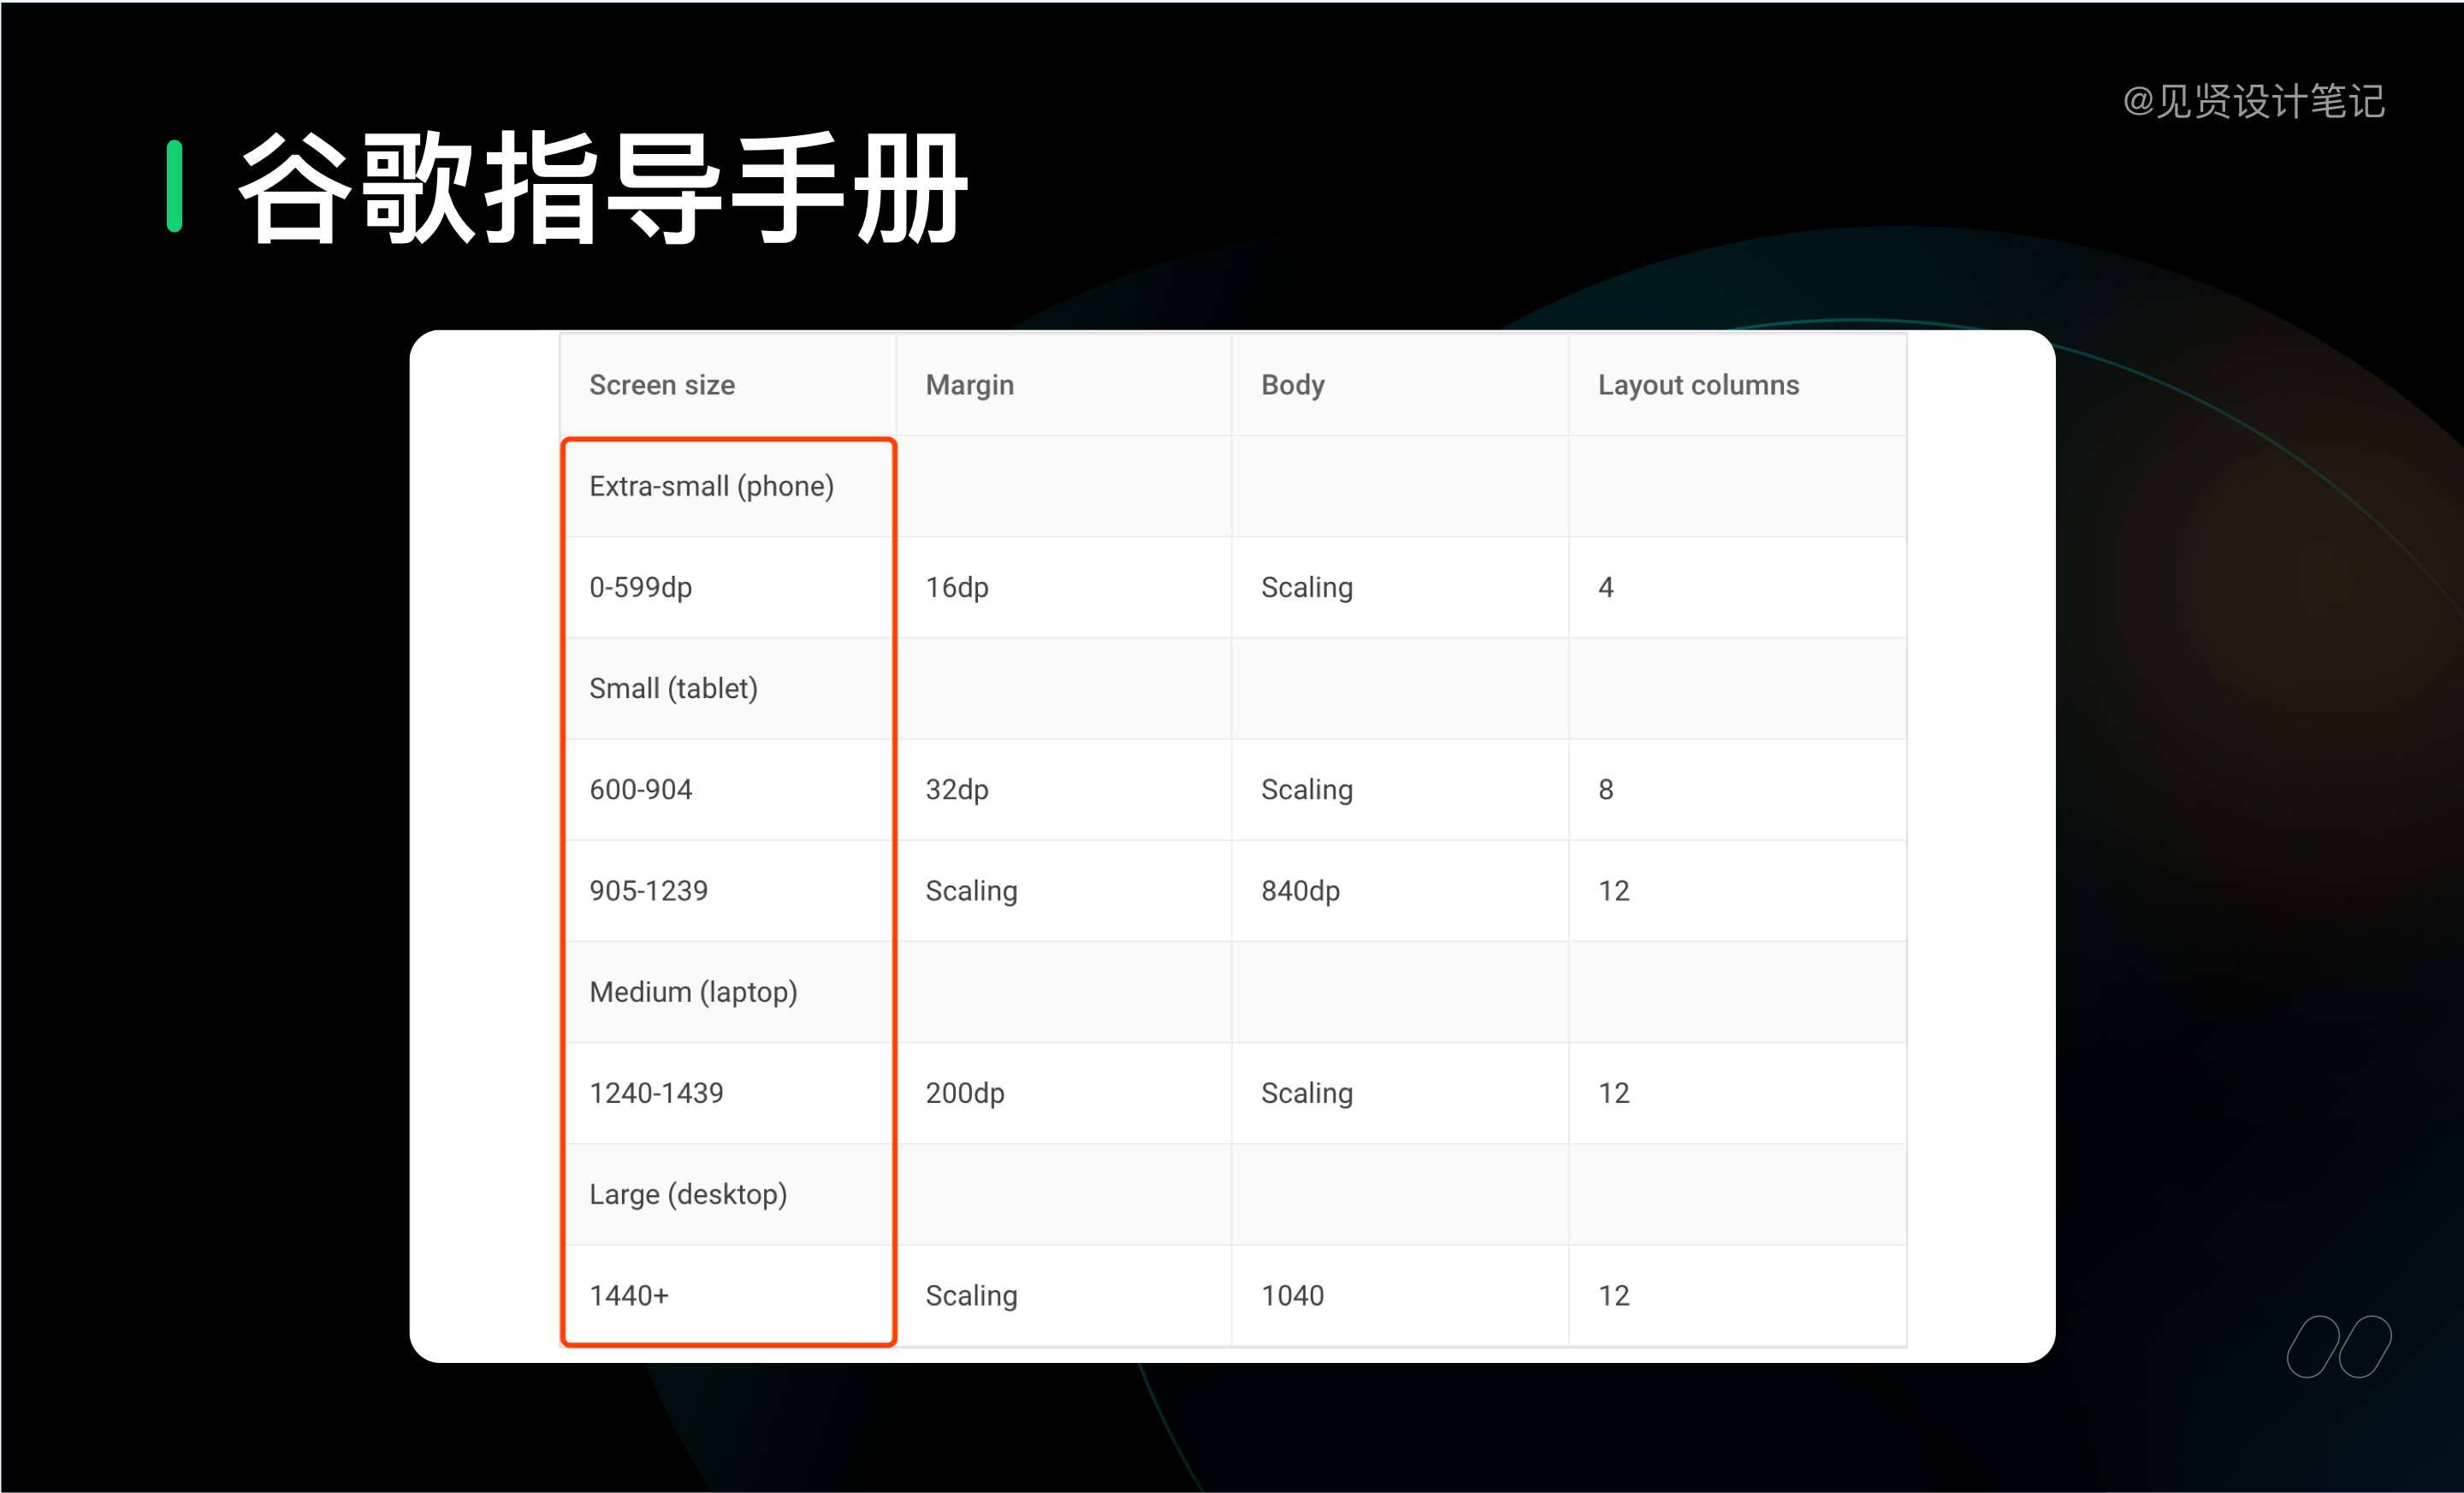The height and width of the screenshot is (1493, 2464).
Task: Click the 32dp margin value
Action: (956, 789)
